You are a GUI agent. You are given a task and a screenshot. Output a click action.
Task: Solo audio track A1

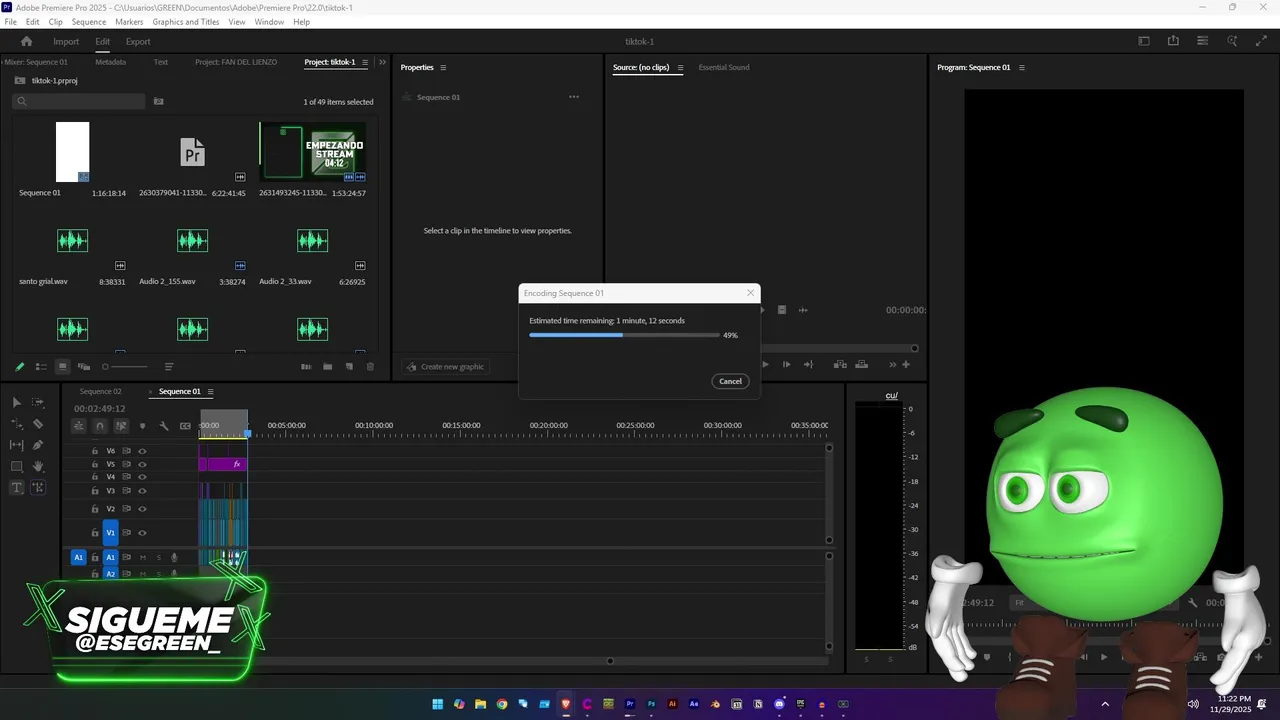(x=158, y=557)
